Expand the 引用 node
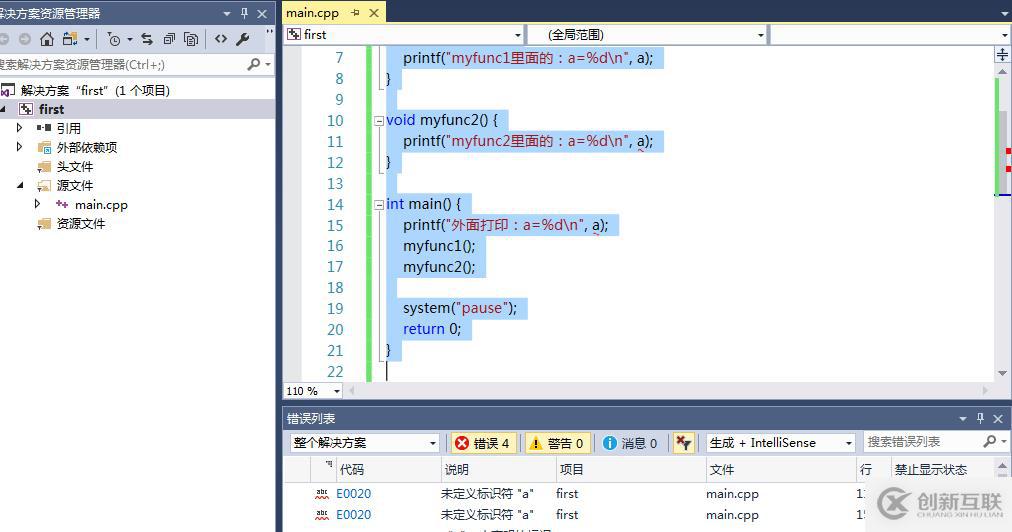 pos(19,128)
